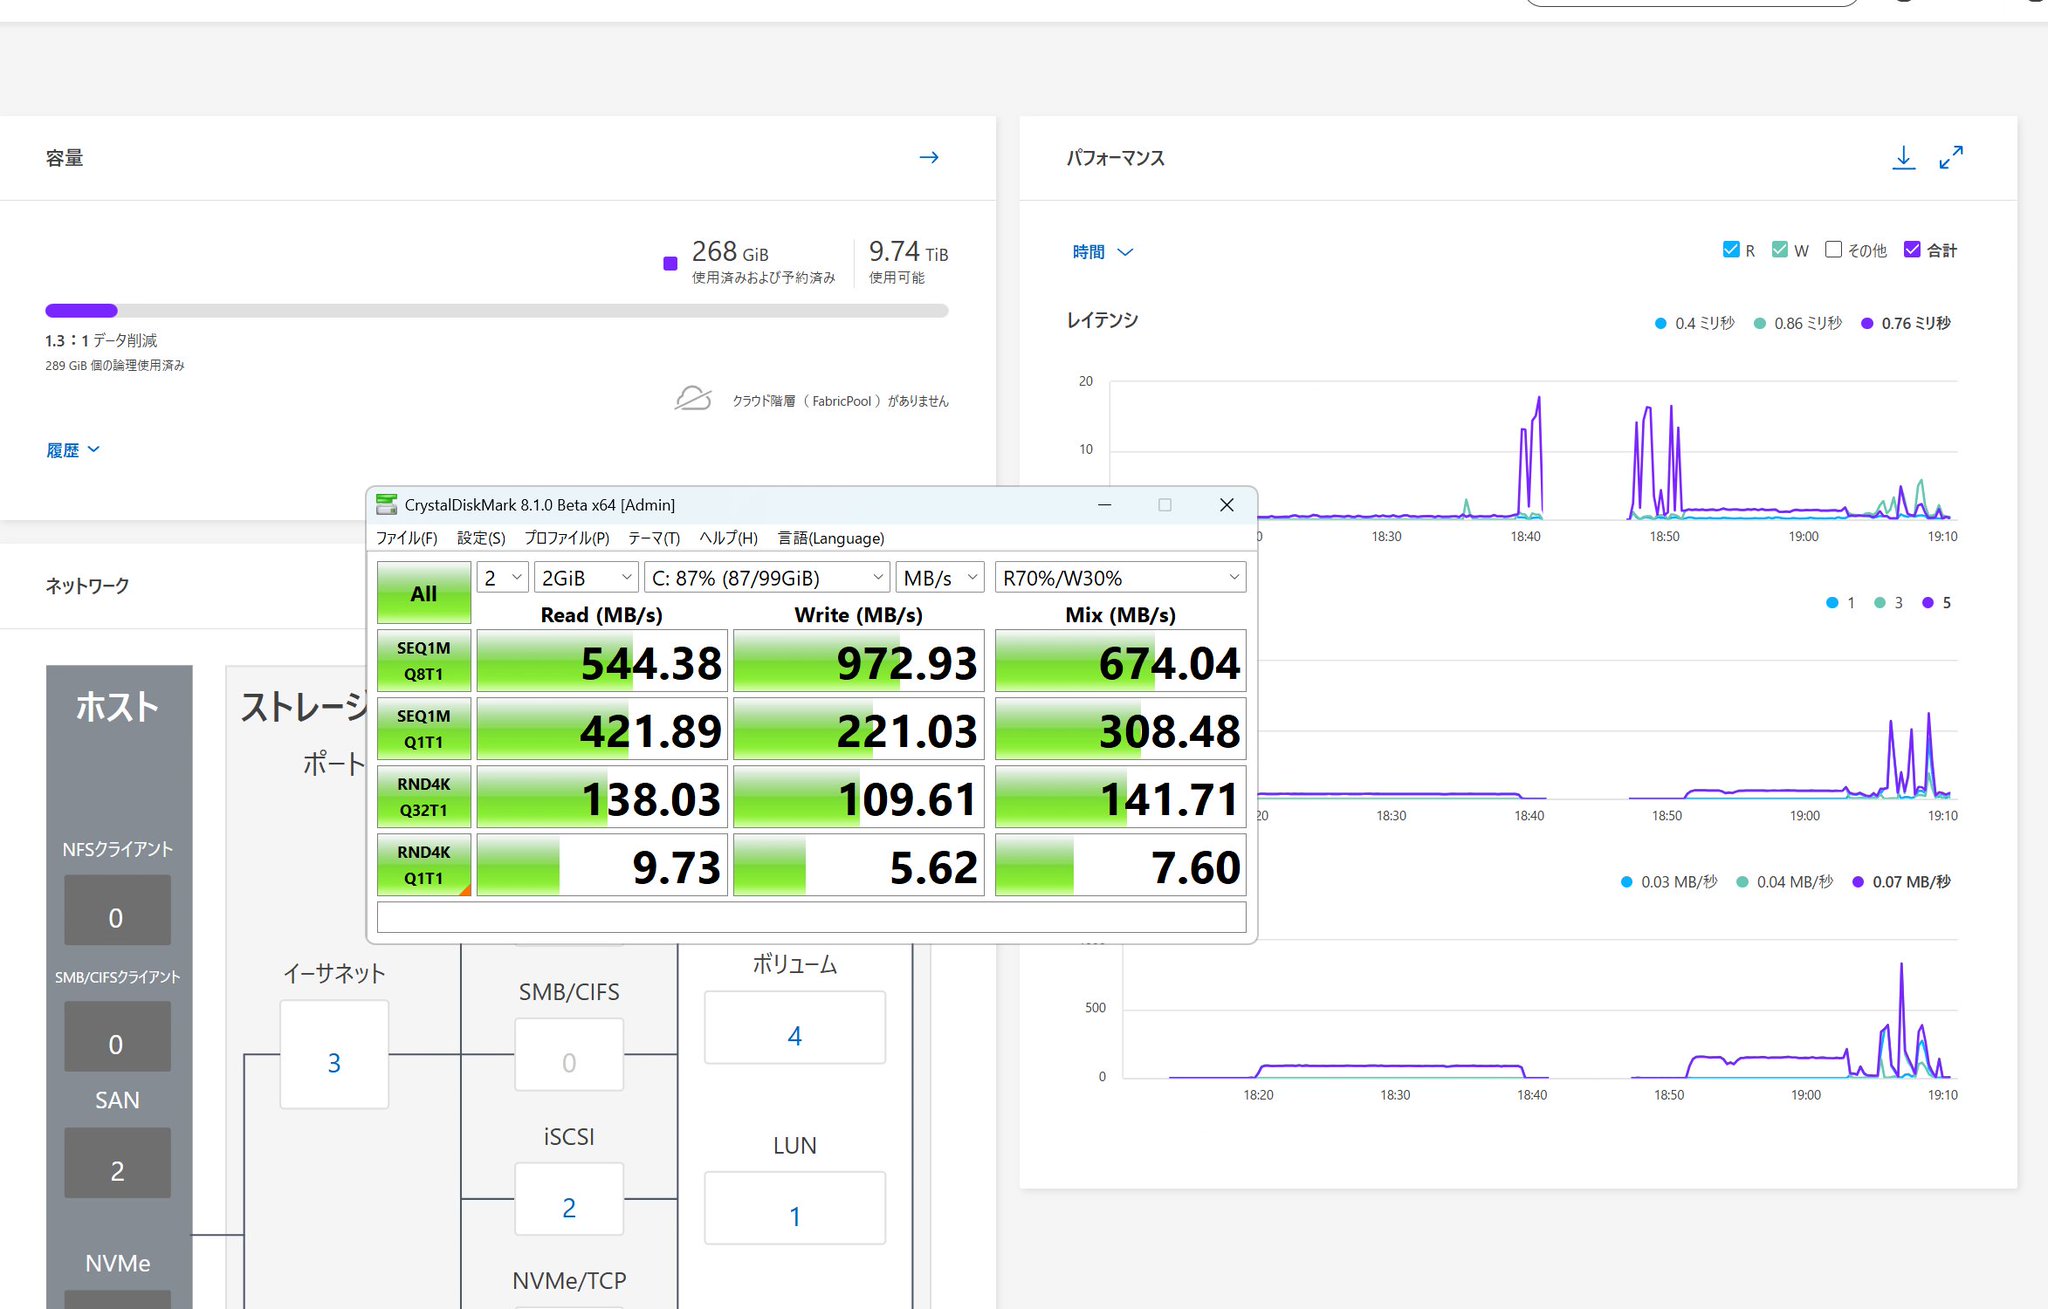Open mix ratio dropdown R70%/W30%

click(x=1120, y=578)
